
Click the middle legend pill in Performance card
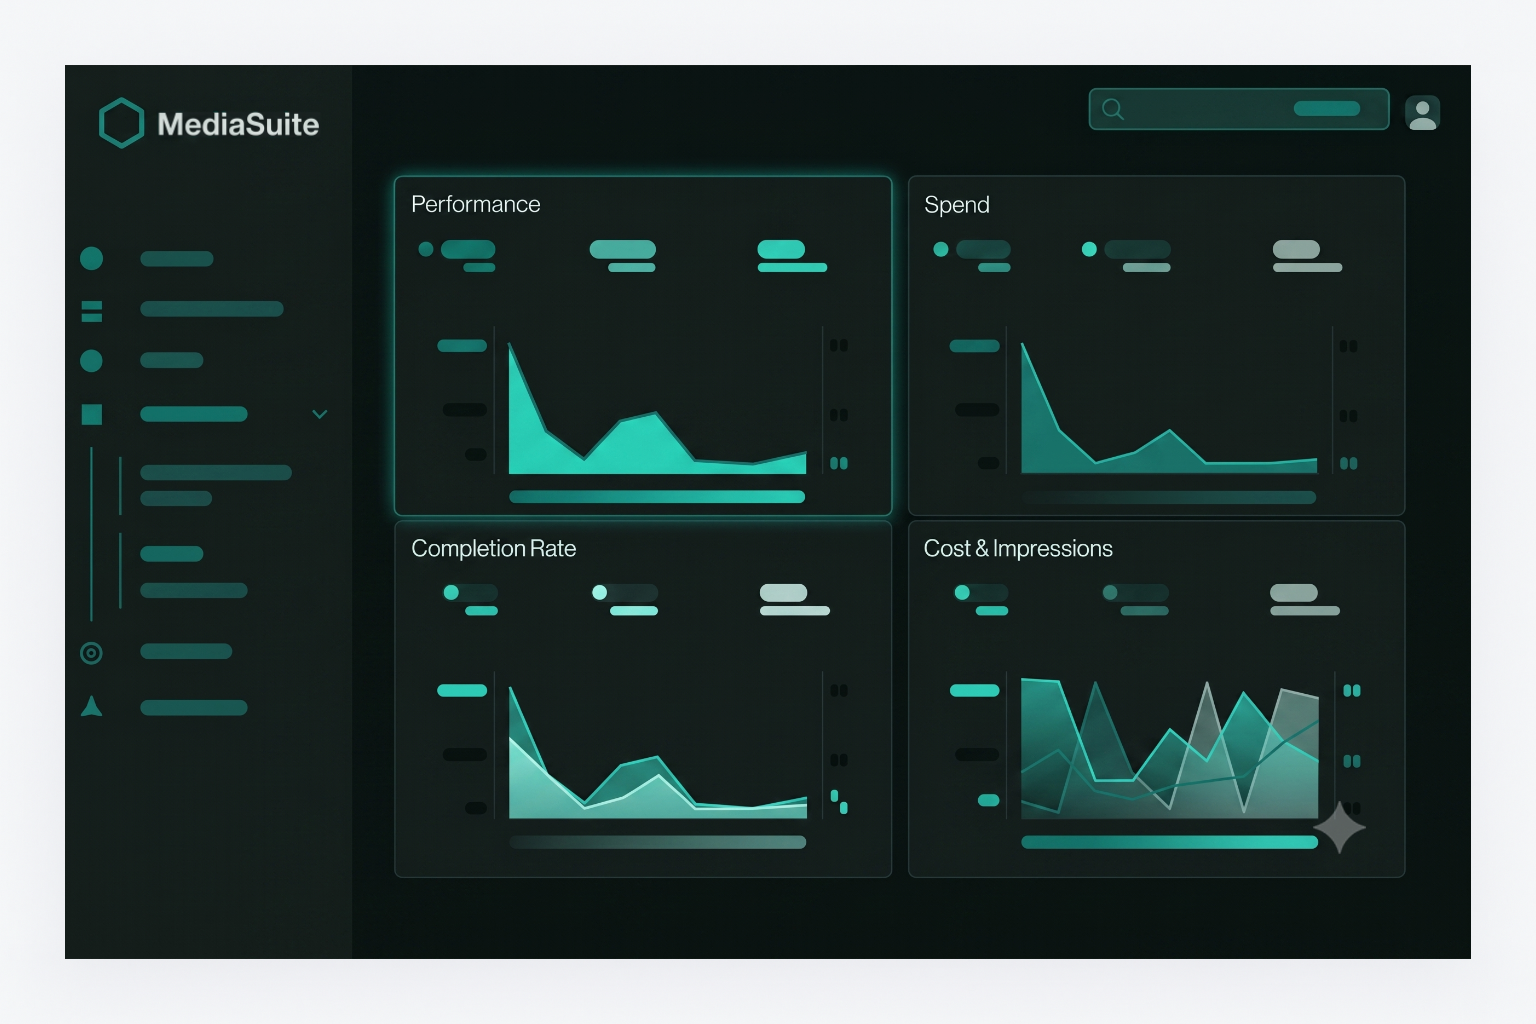point(622,249)
